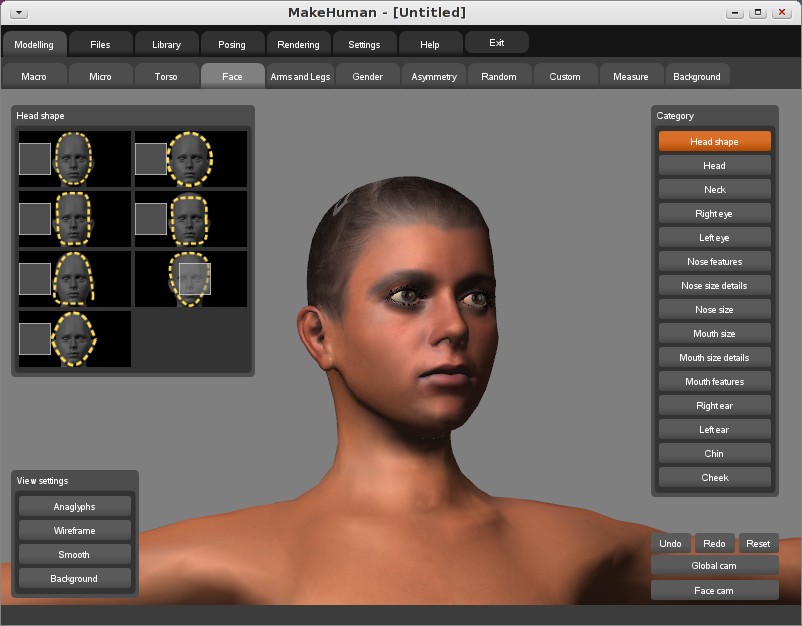Toggle Smooth view setting
Screen dimensions: 802x626
(75, 554)
